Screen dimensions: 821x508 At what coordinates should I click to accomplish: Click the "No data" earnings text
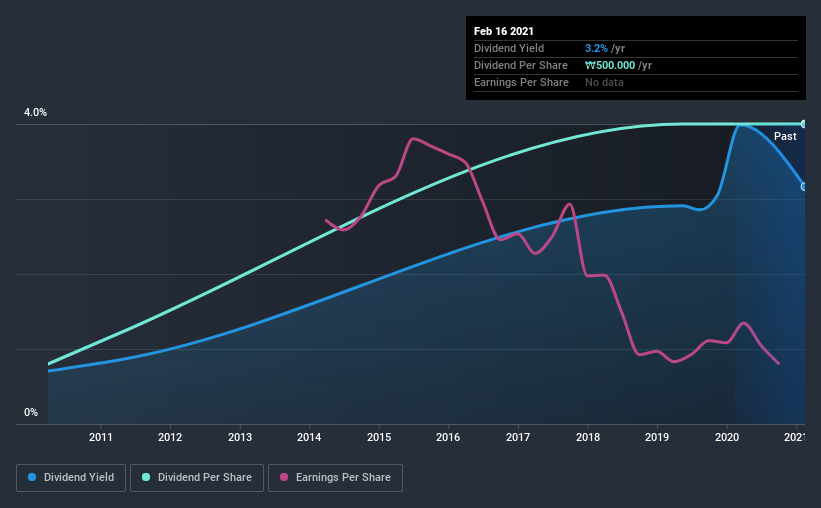pos(604,82)
